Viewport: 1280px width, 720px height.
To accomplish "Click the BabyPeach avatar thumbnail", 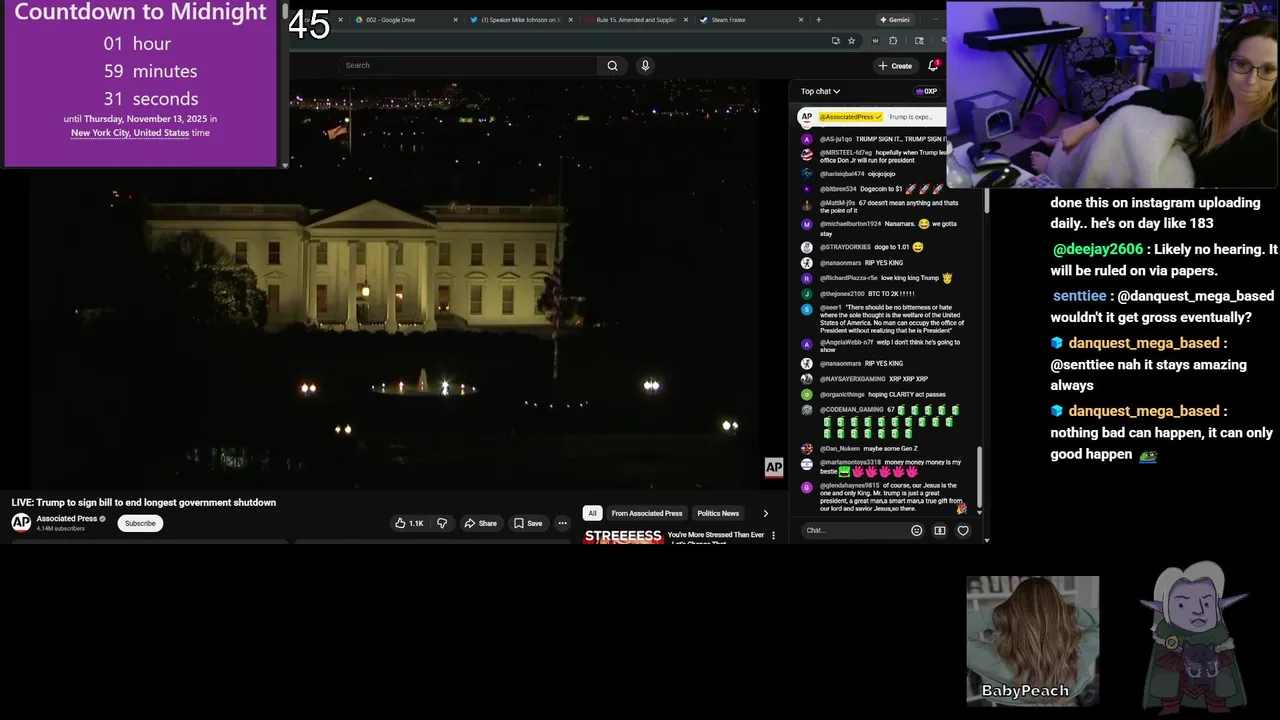I will click(x=1032, y=640).
